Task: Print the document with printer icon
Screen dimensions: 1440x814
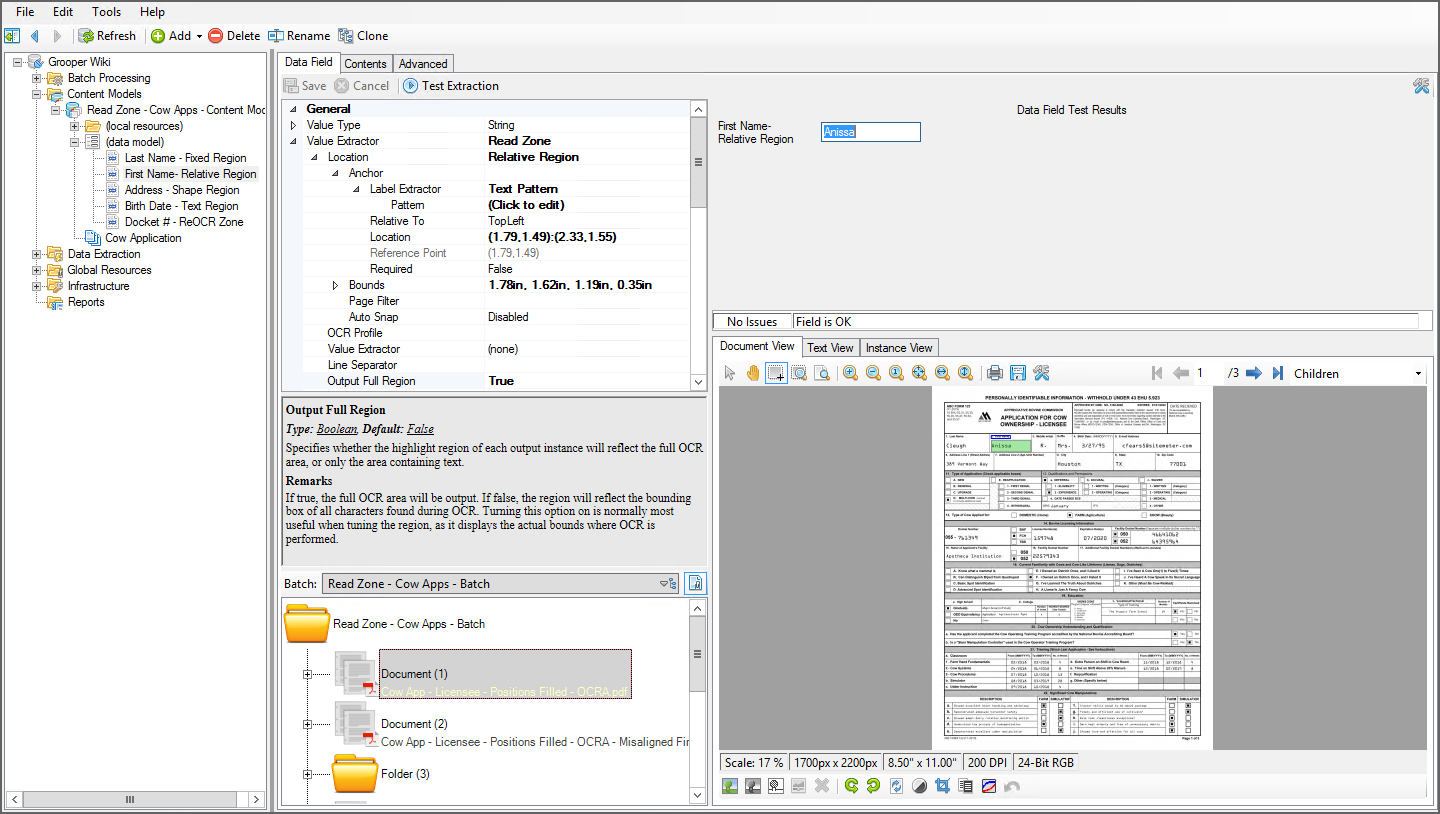Action: [994, 373]
